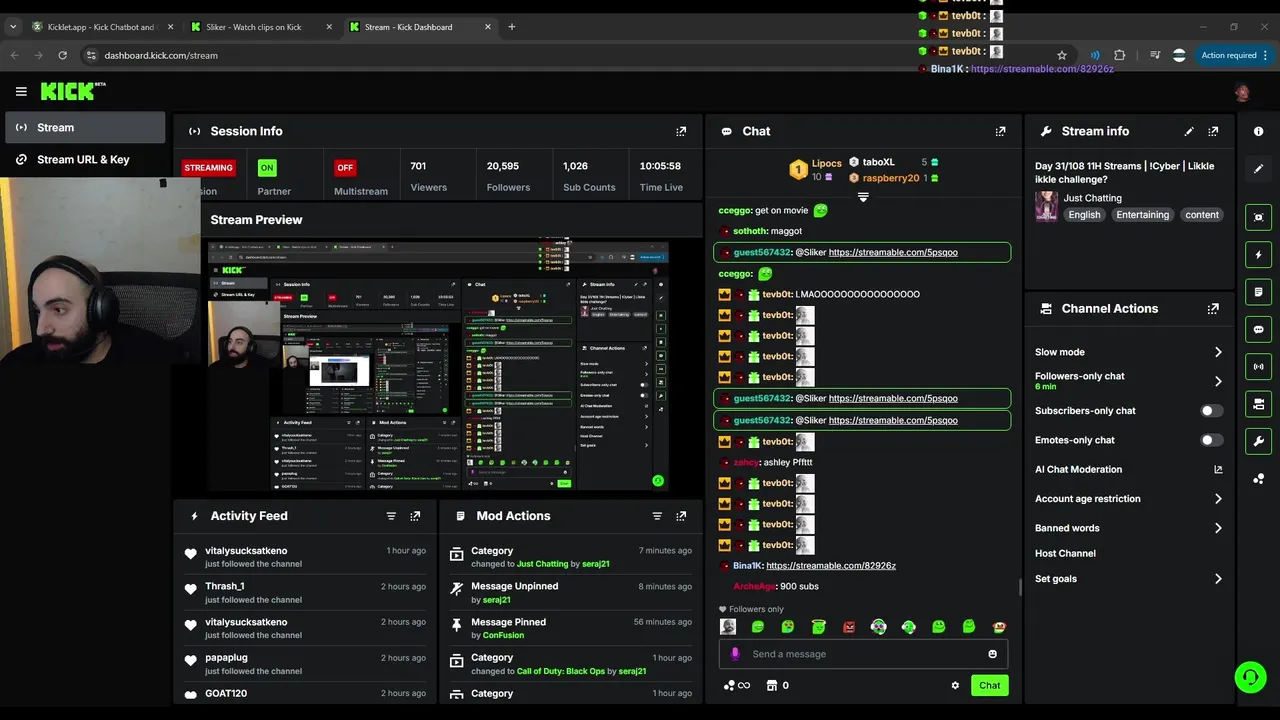Screen dimensions: 1280x720
Task: Click the pencil edit icon in right sidebar
Action: click(1258, 169)
